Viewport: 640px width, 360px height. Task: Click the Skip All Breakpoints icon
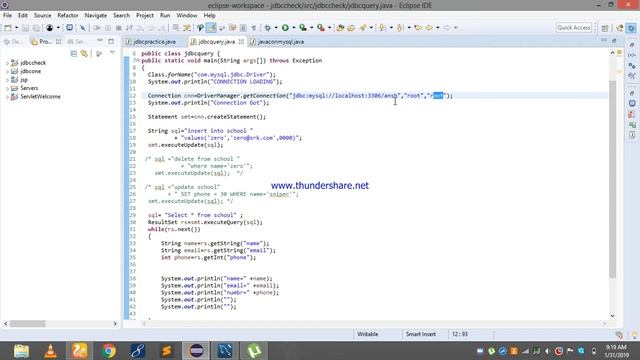pos(82,28)
